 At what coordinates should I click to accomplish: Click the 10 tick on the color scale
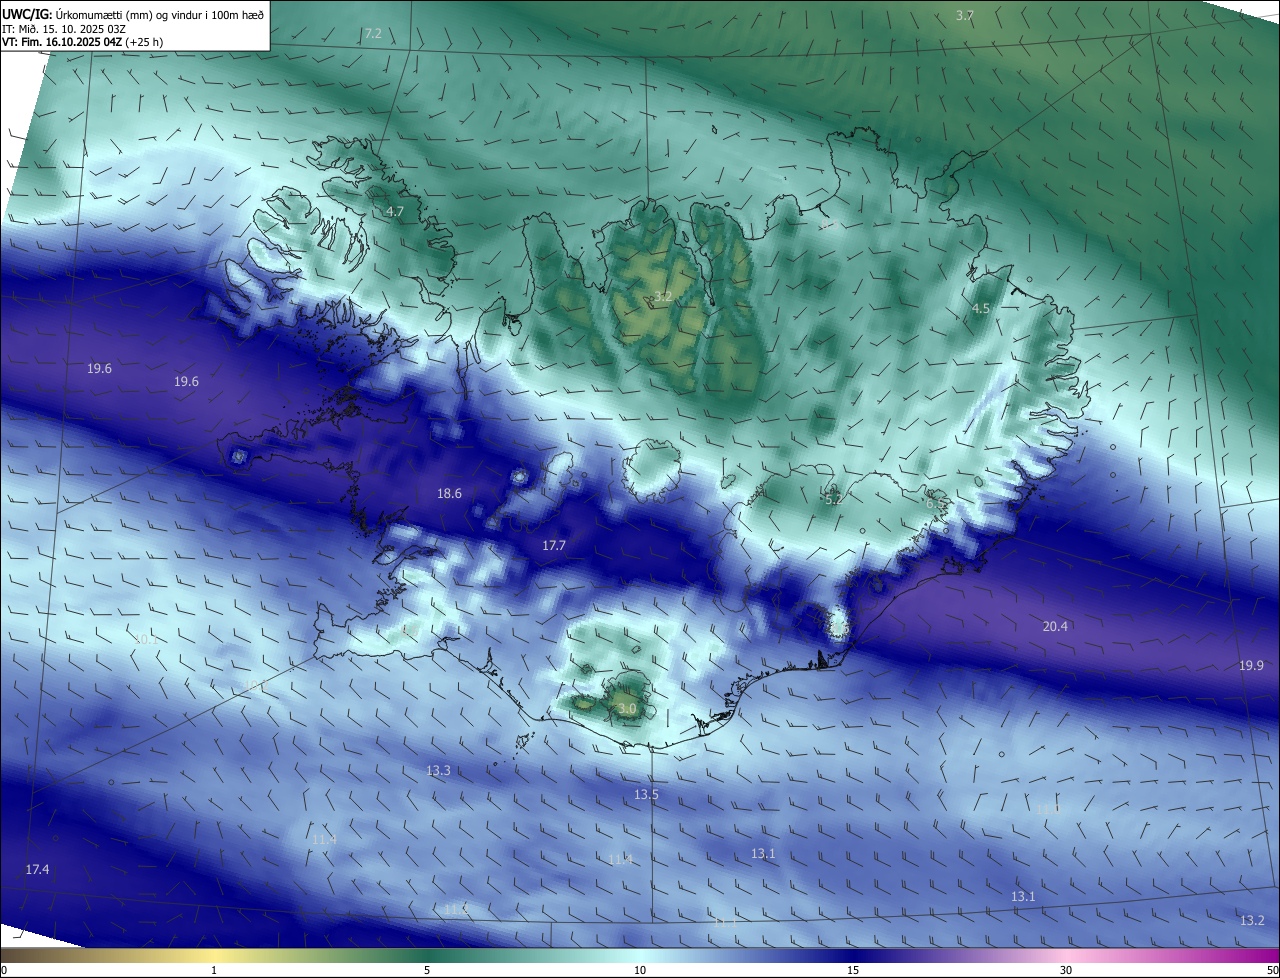(x=640, y=970)
